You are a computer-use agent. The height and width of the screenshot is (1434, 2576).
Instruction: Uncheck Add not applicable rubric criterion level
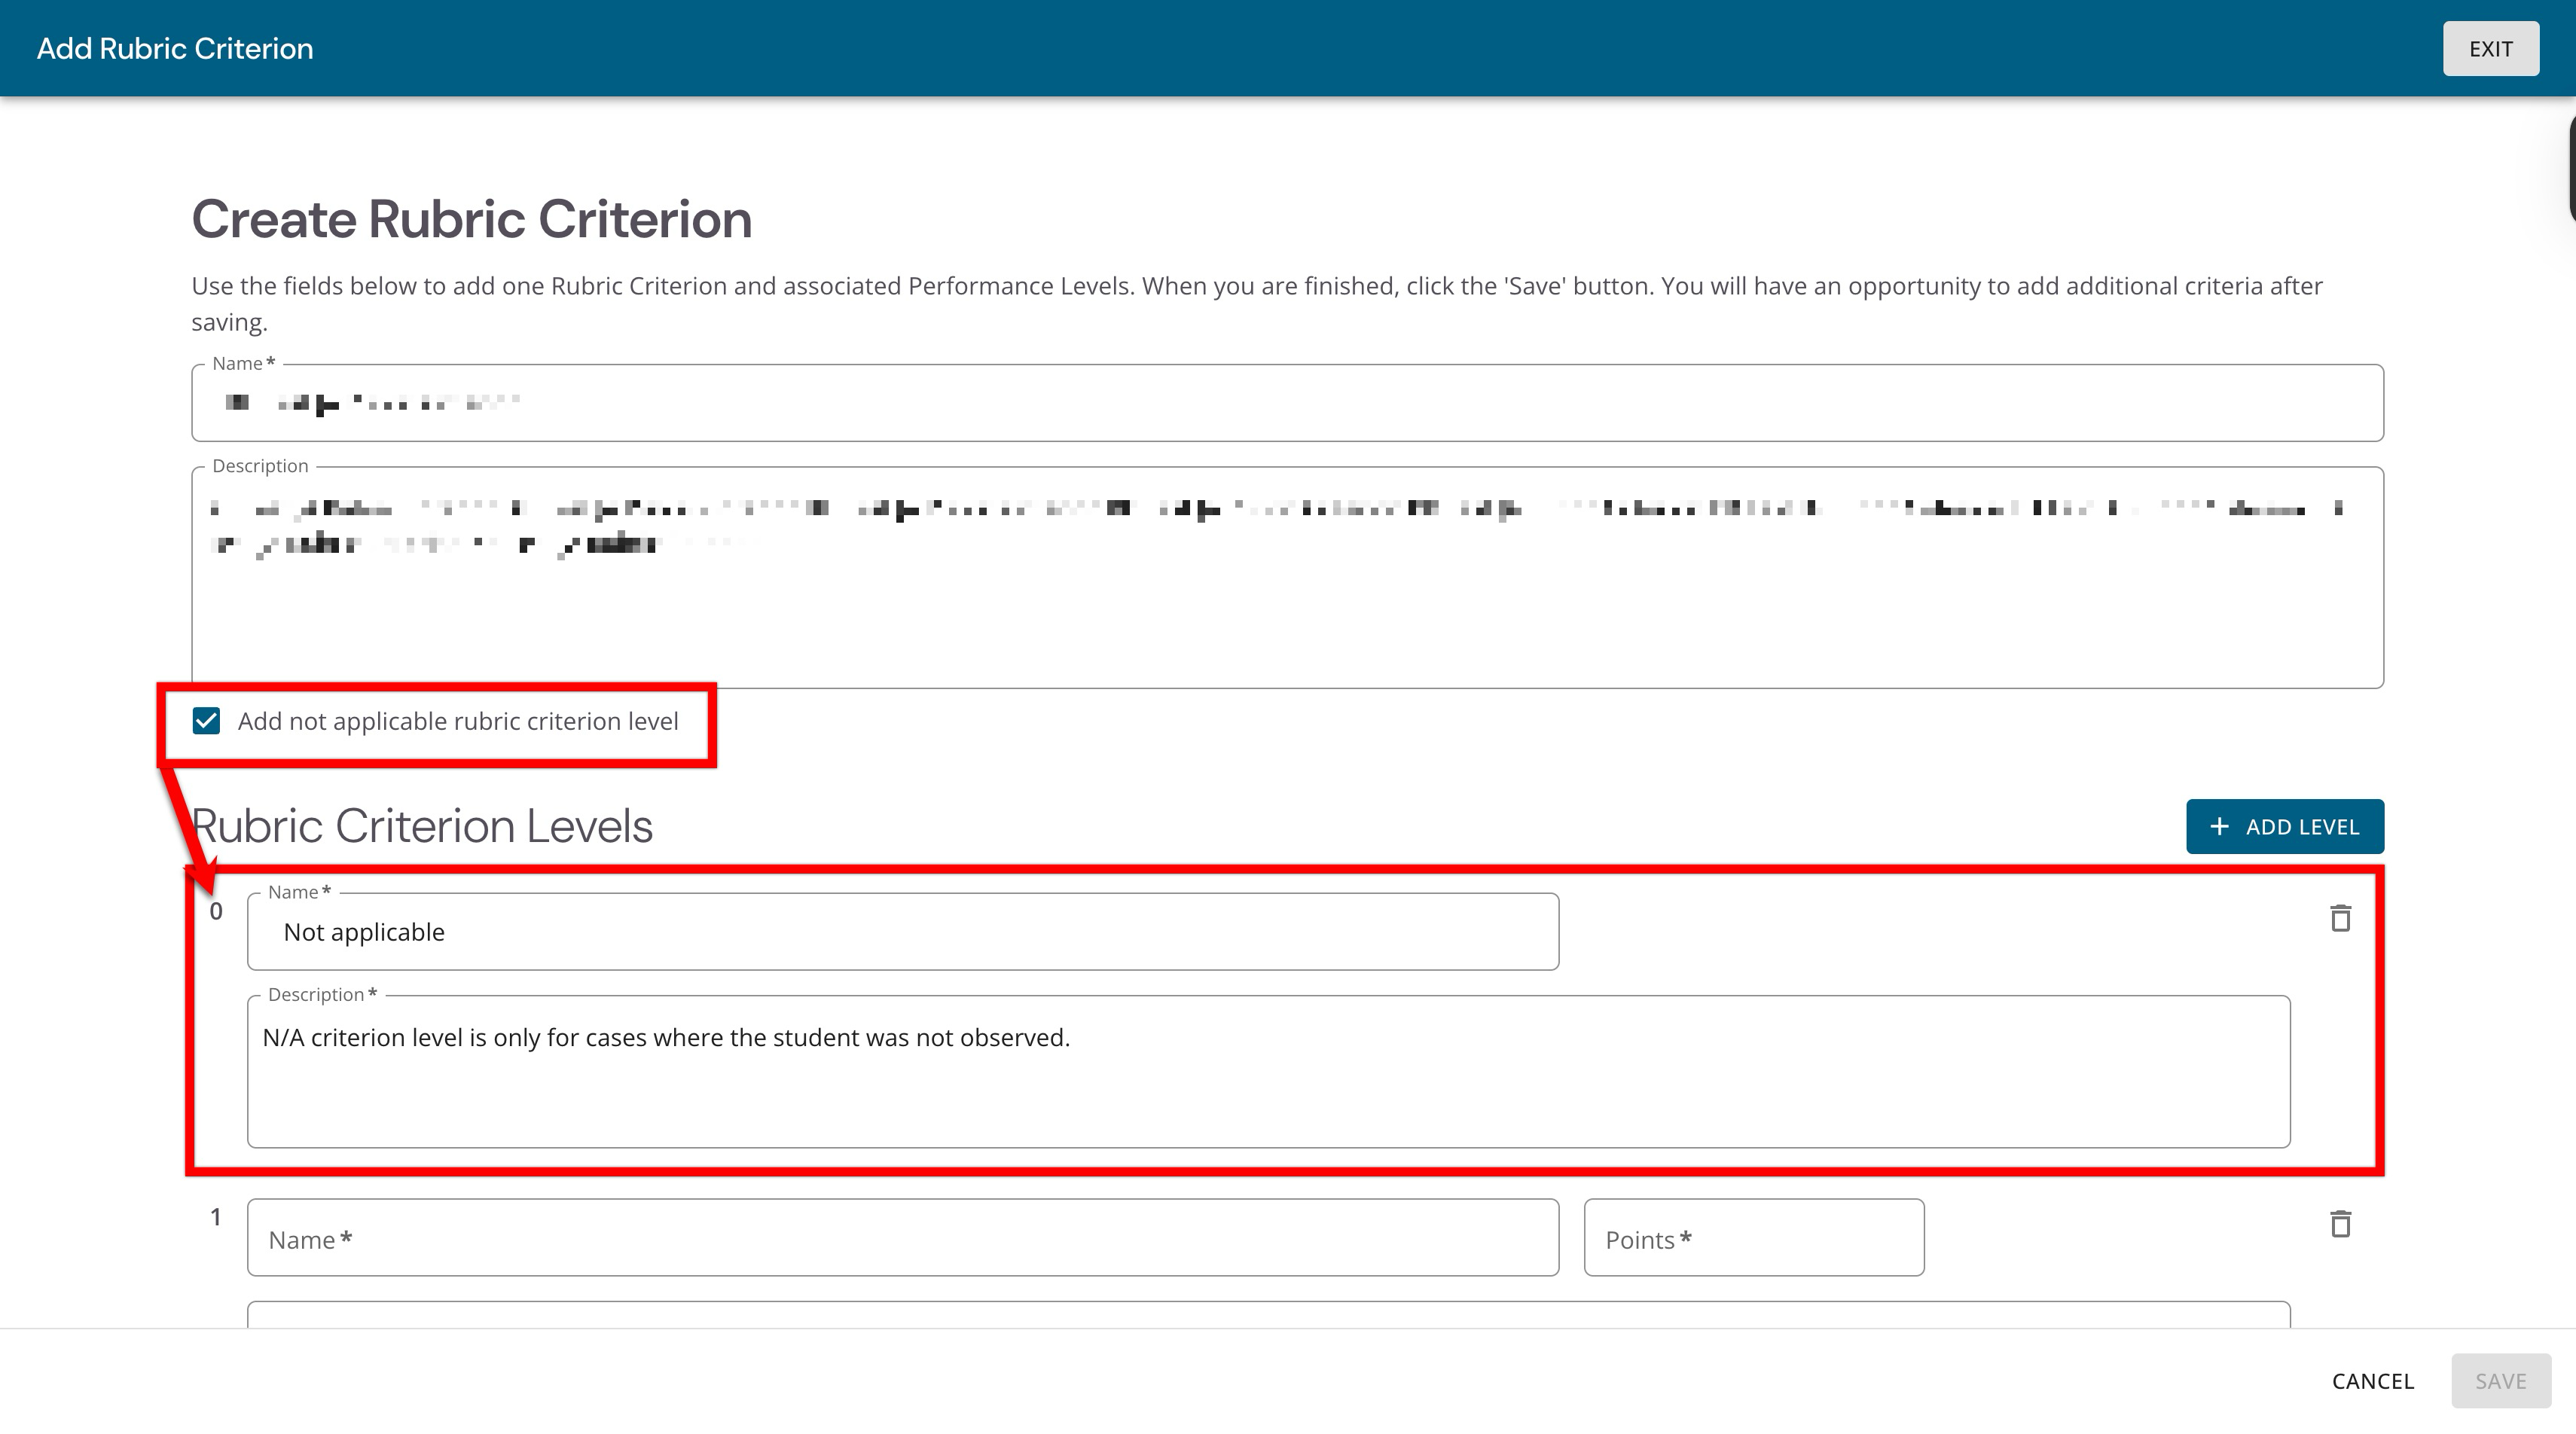point(206,721)
